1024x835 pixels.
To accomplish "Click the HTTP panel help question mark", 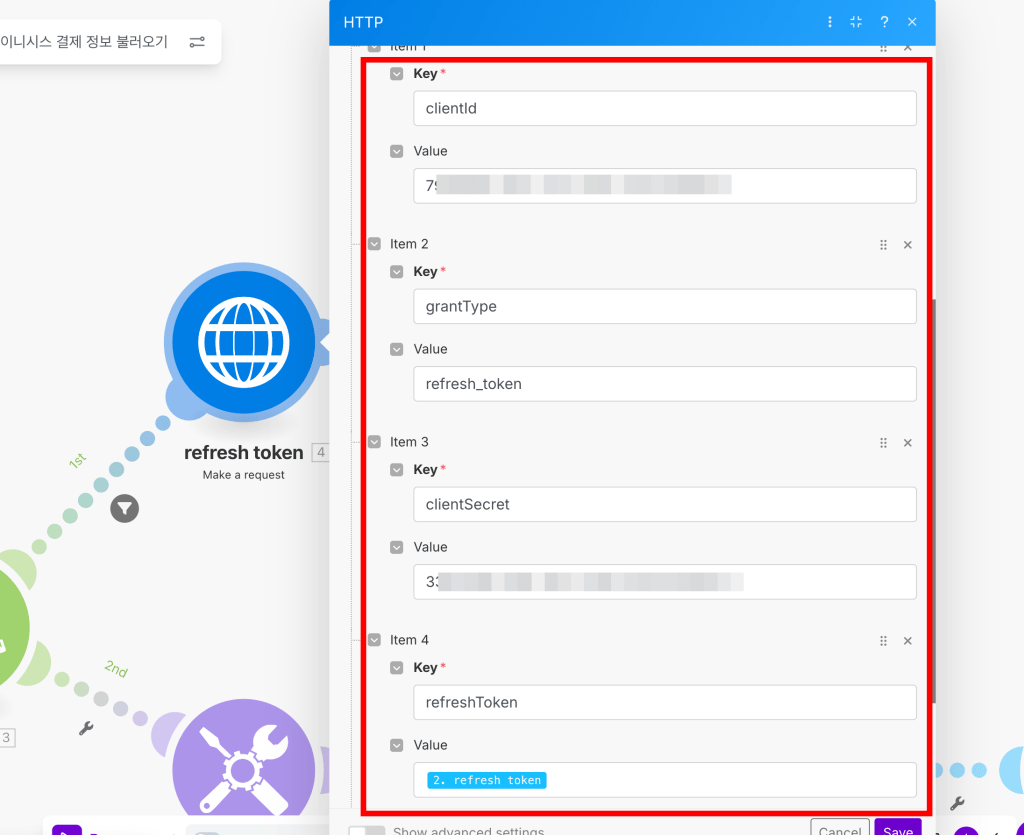I will click(x=884, y=22).
